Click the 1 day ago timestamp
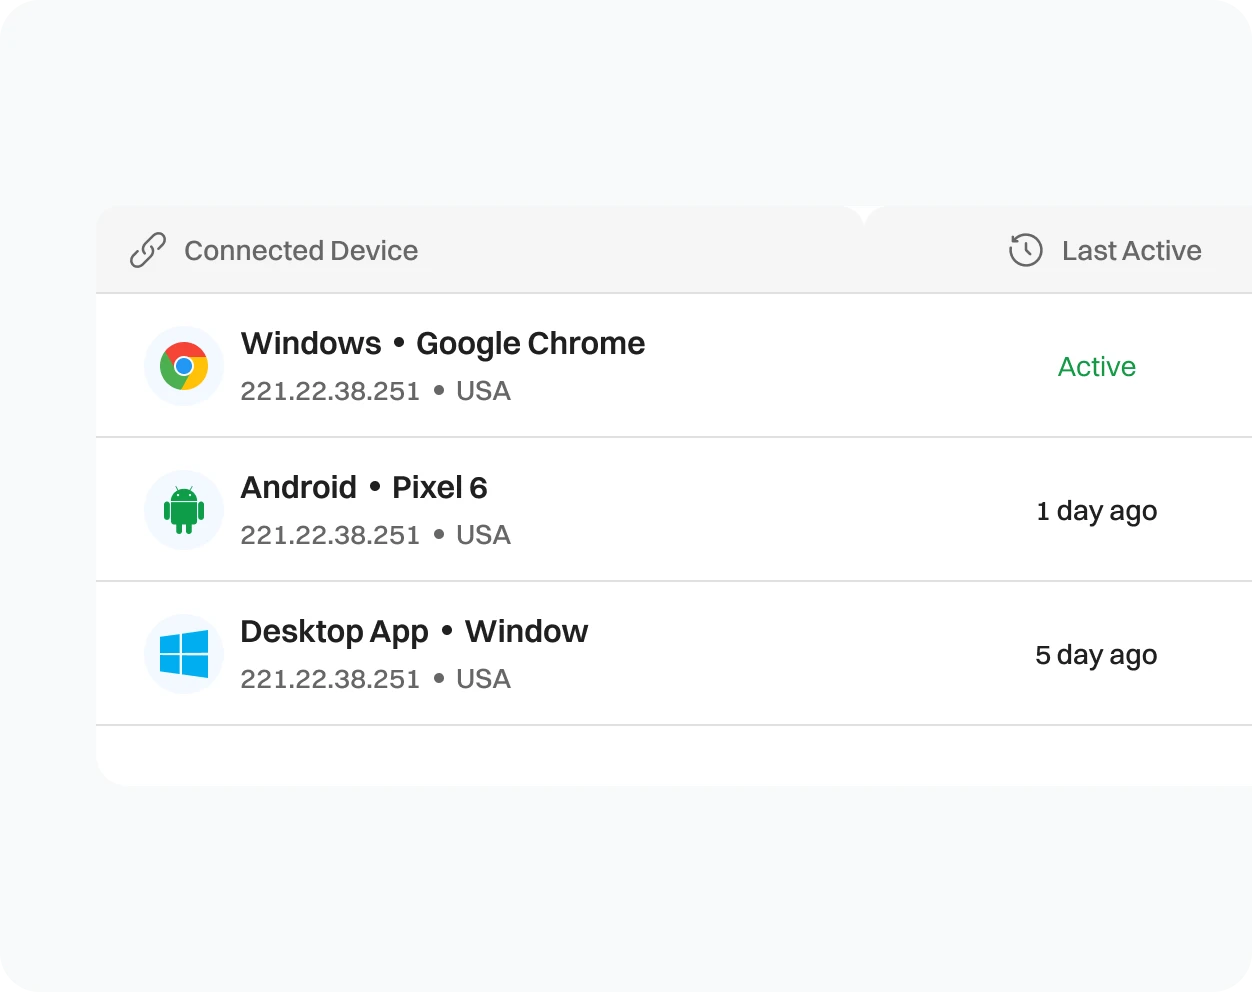The width and height of the screenshot is (1252, 992). 1096,511
